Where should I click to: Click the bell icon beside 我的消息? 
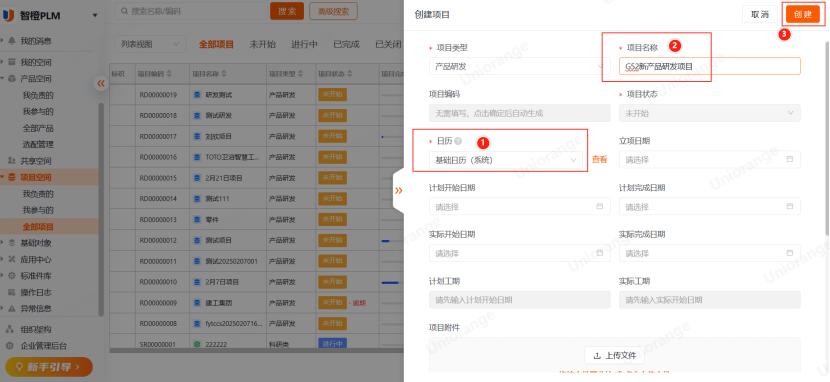(12, 41)
